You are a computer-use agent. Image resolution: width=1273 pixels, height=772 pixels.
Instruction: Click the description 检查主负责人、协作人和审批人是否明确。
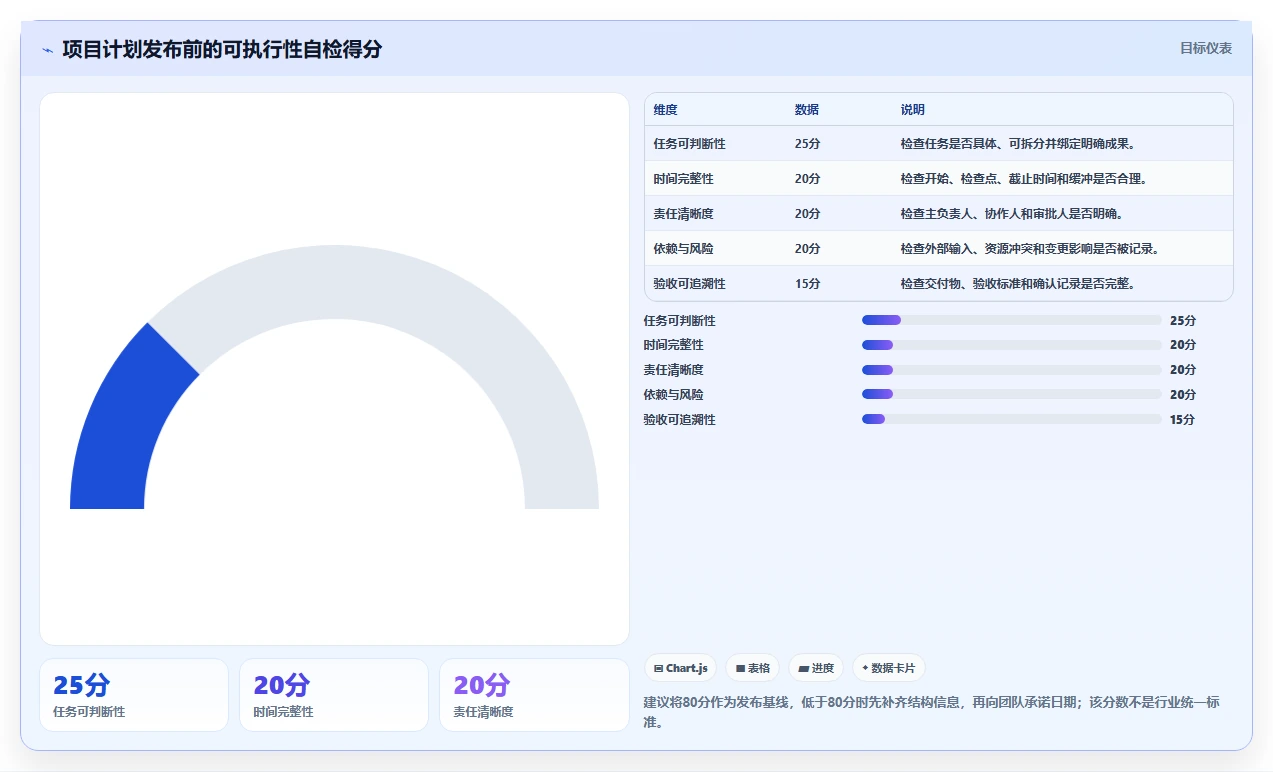coord(1012,214)
